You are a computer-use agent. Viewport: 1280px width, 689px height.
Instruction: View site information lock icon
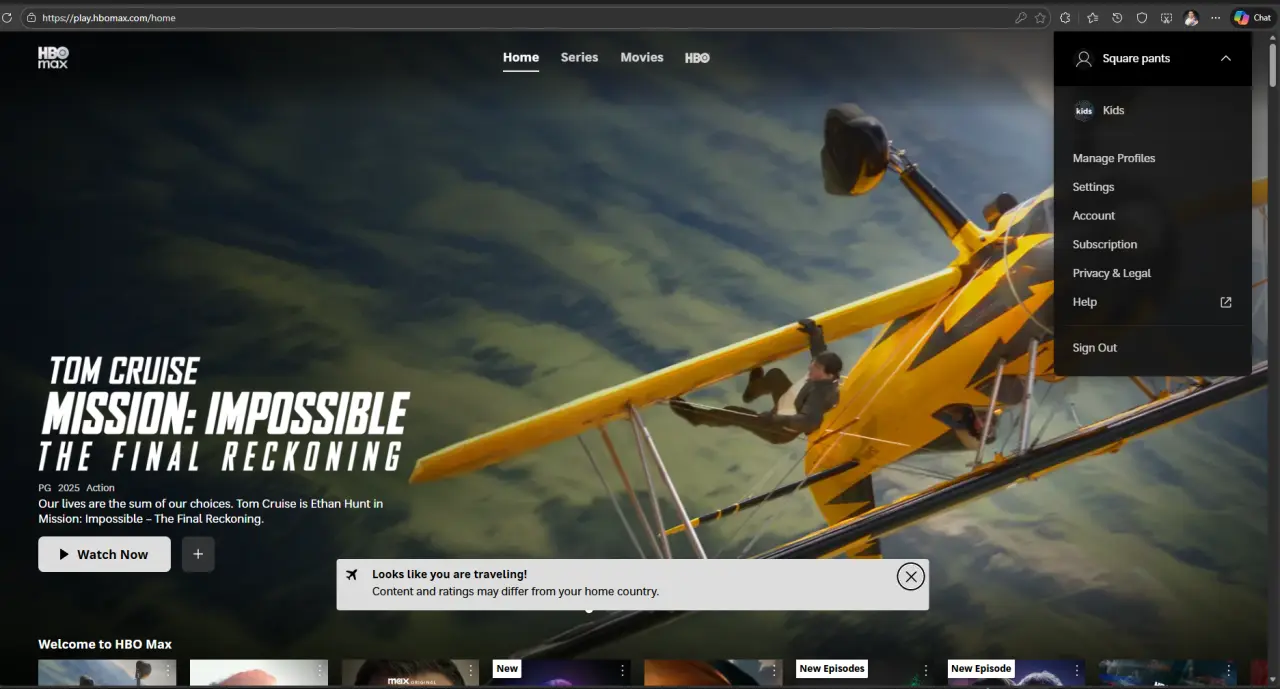(x=31, y=18)
